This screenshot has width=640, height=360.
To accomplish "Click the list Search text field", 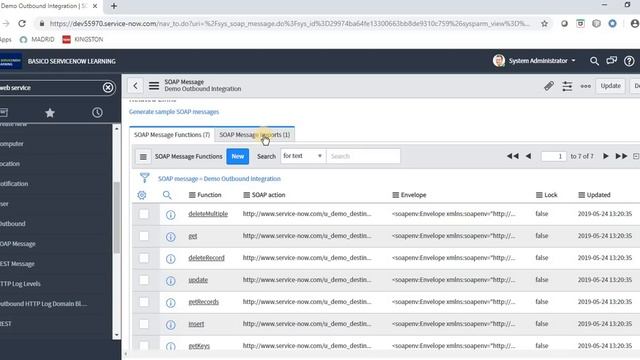I will (363, 156).
